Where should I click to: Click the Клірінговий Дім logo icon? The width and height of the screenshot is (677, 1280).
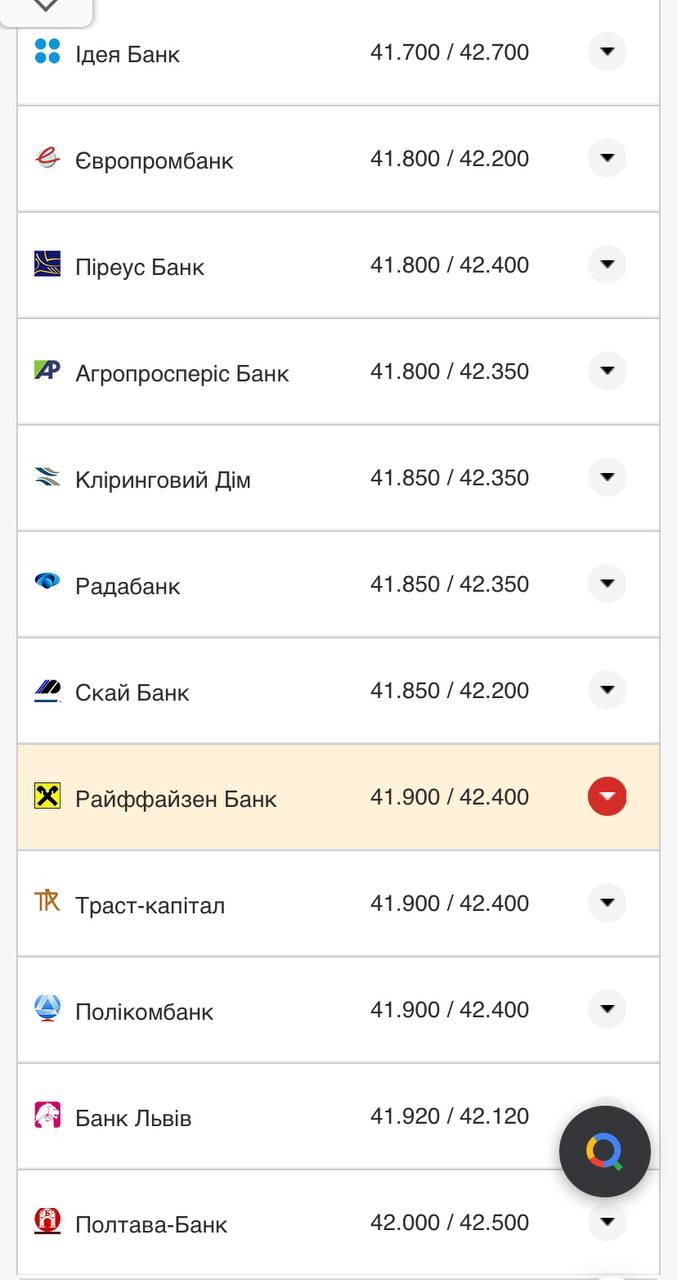tap(47, 477)
